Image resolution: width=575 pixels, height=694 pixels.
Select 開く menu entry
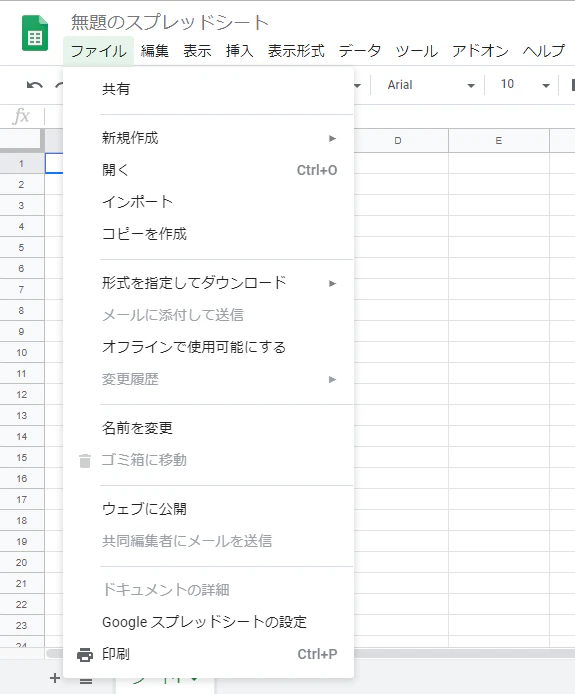pos(208,170)
